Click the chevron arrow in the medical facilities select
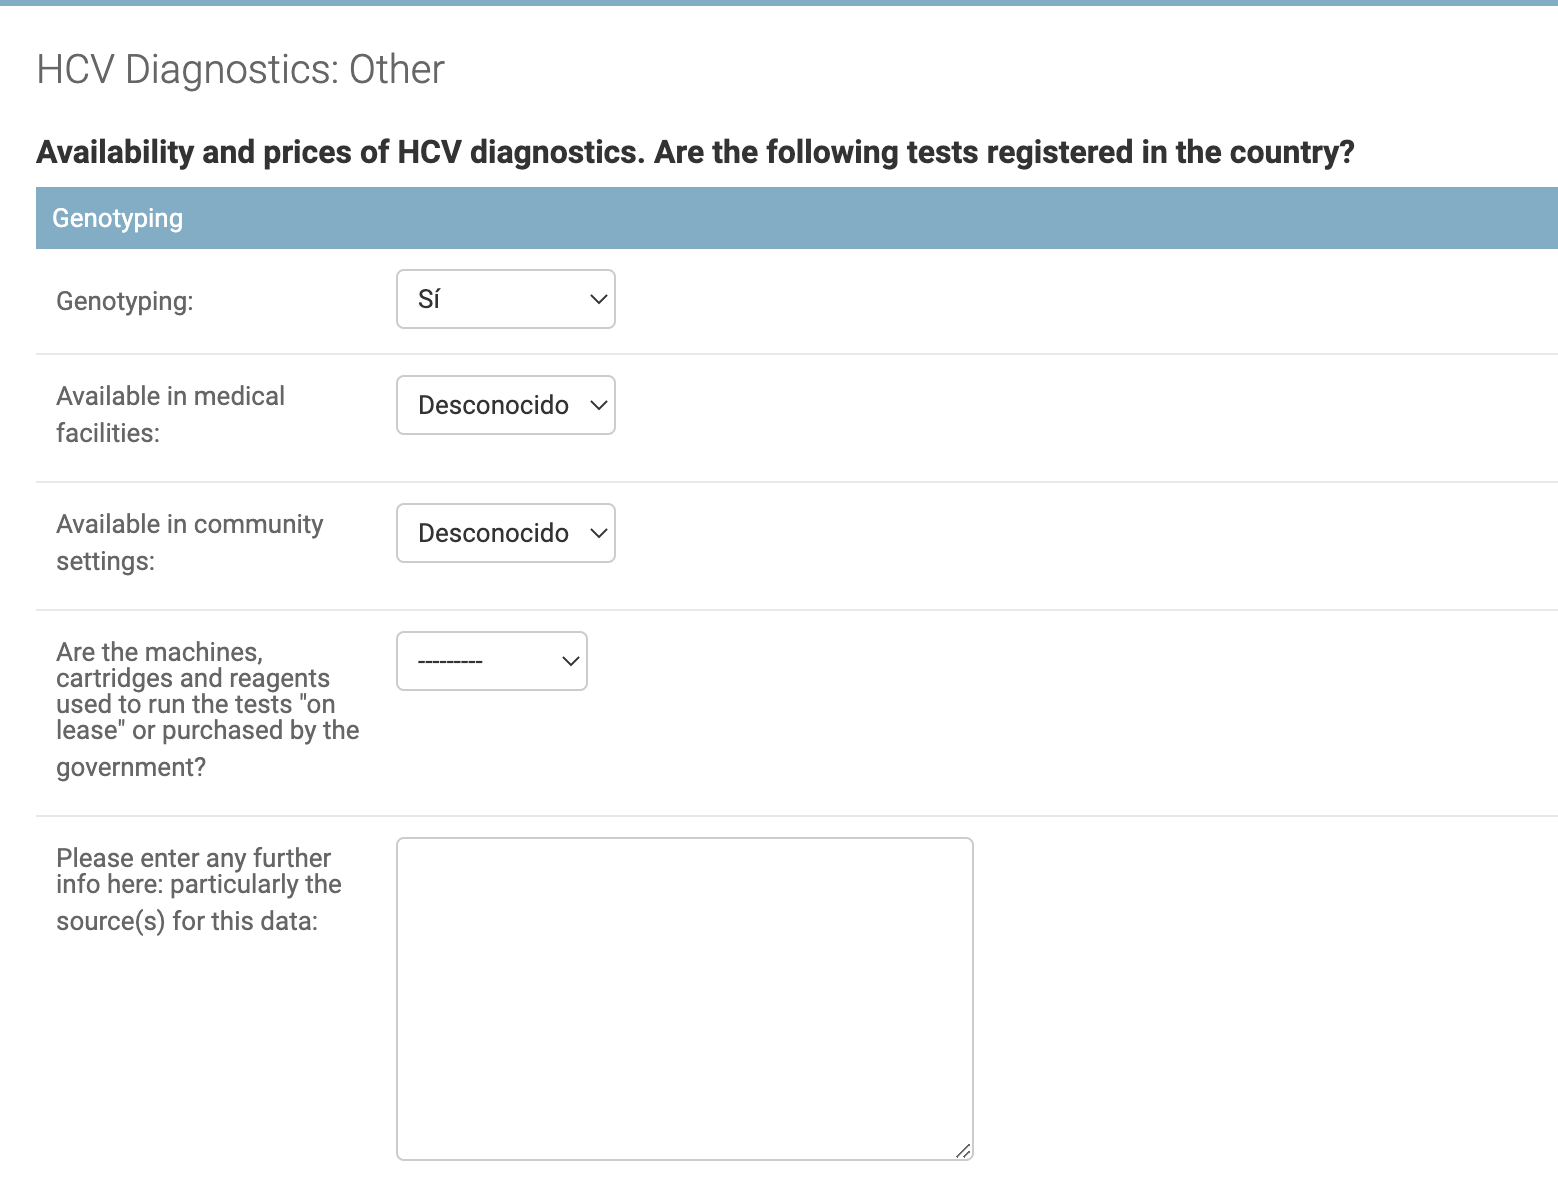Viewport: 1558px width, 1184px height. click(598, 405)
